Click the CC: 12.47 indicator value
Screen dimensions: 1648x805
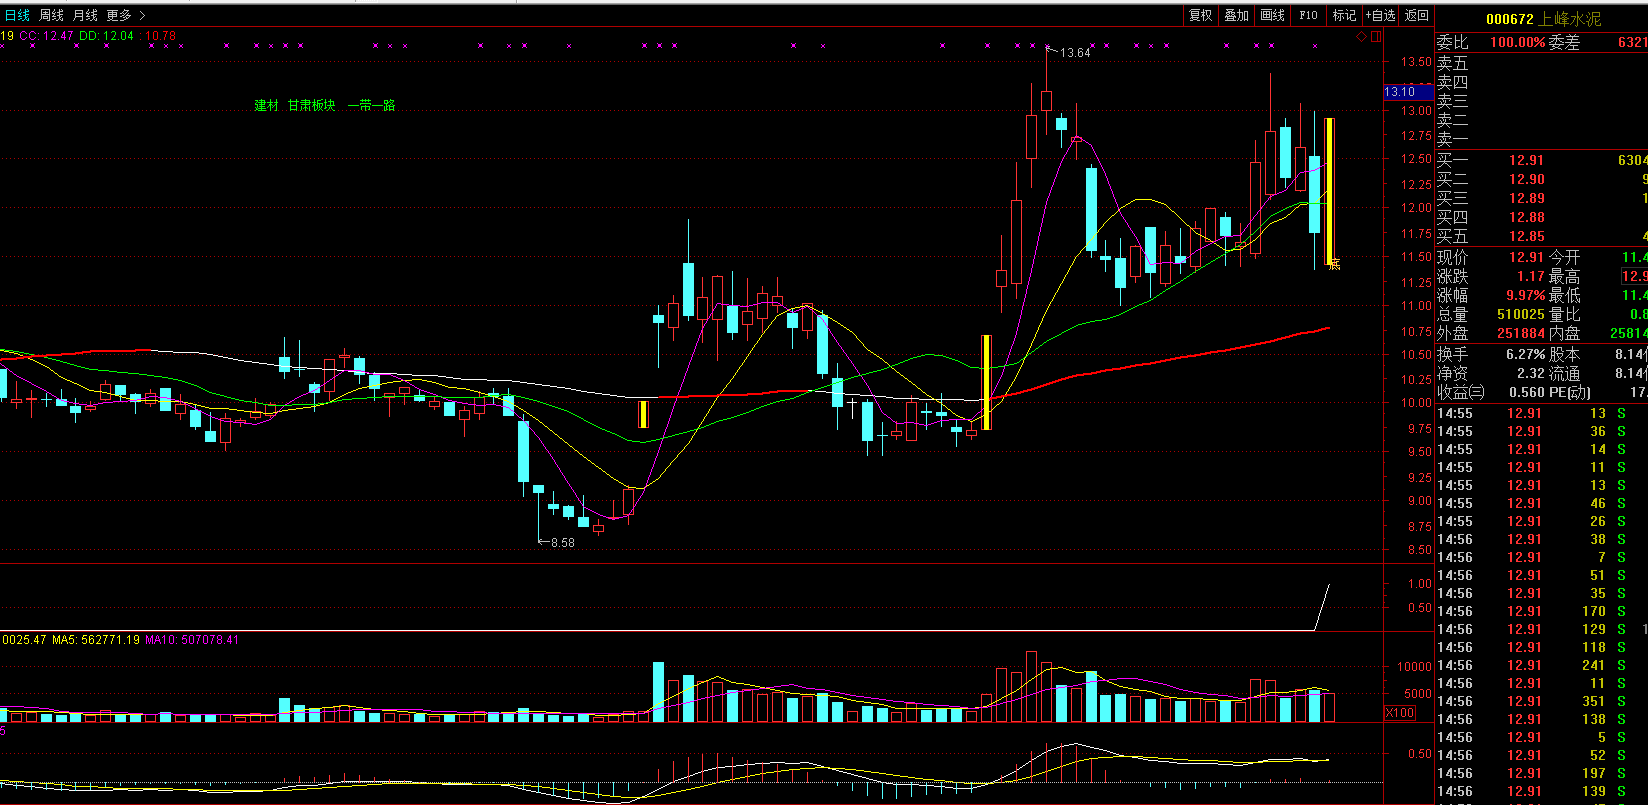pyautogui.click(x=47, y=36)
